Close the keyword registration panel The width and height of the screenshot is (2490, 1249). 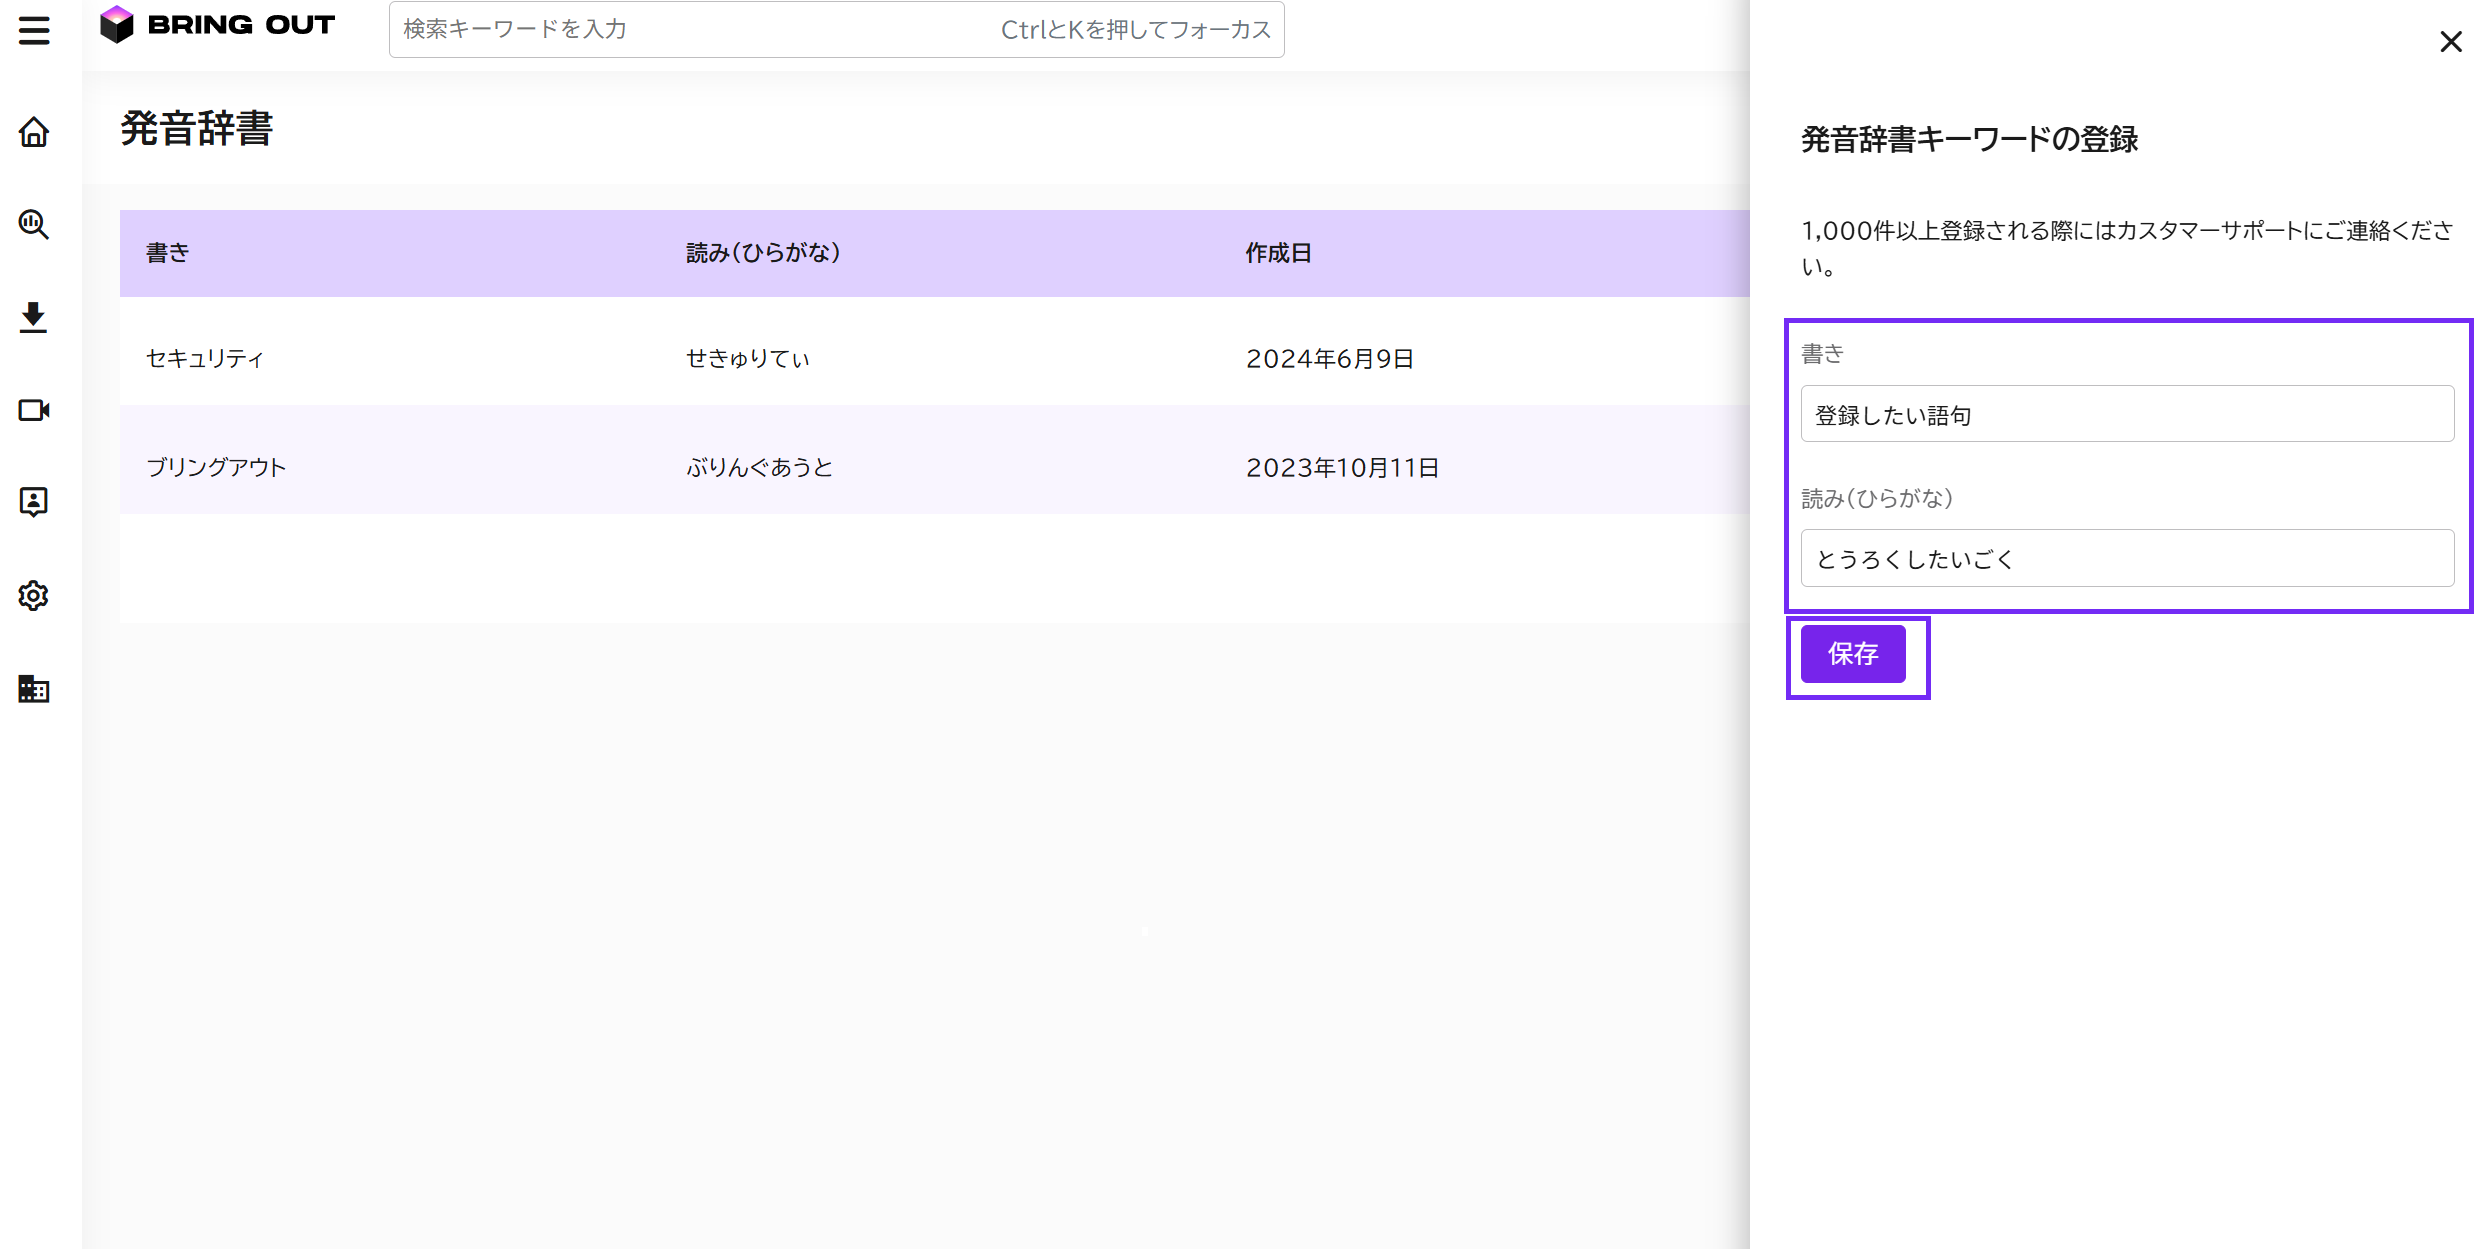pyautogui.click(x=2450, y=42)
